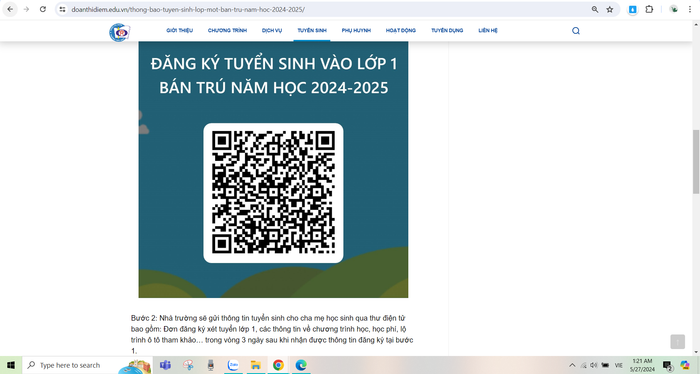Open the LIÊN HỆ menu
Viewport: 700px width, 374px height.
click(488, 30)
